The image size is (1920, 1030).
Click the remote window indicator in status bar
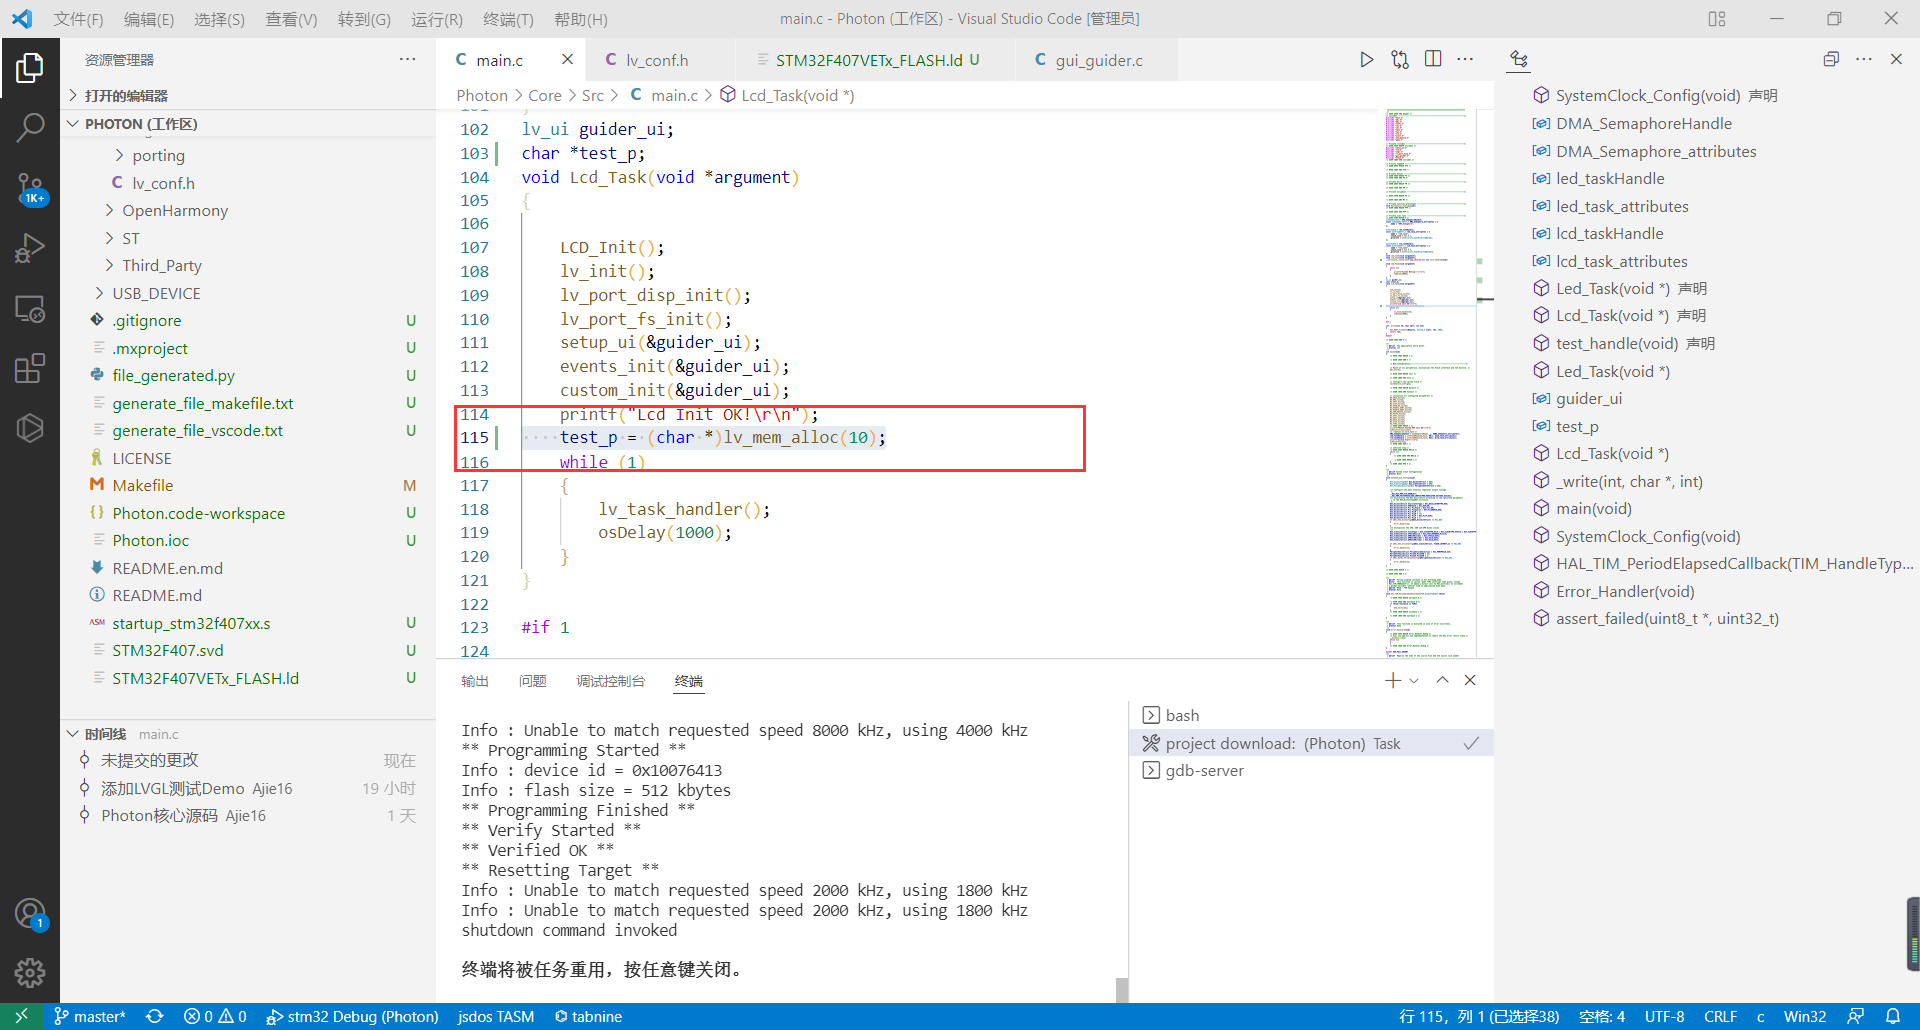[21, 1016]
